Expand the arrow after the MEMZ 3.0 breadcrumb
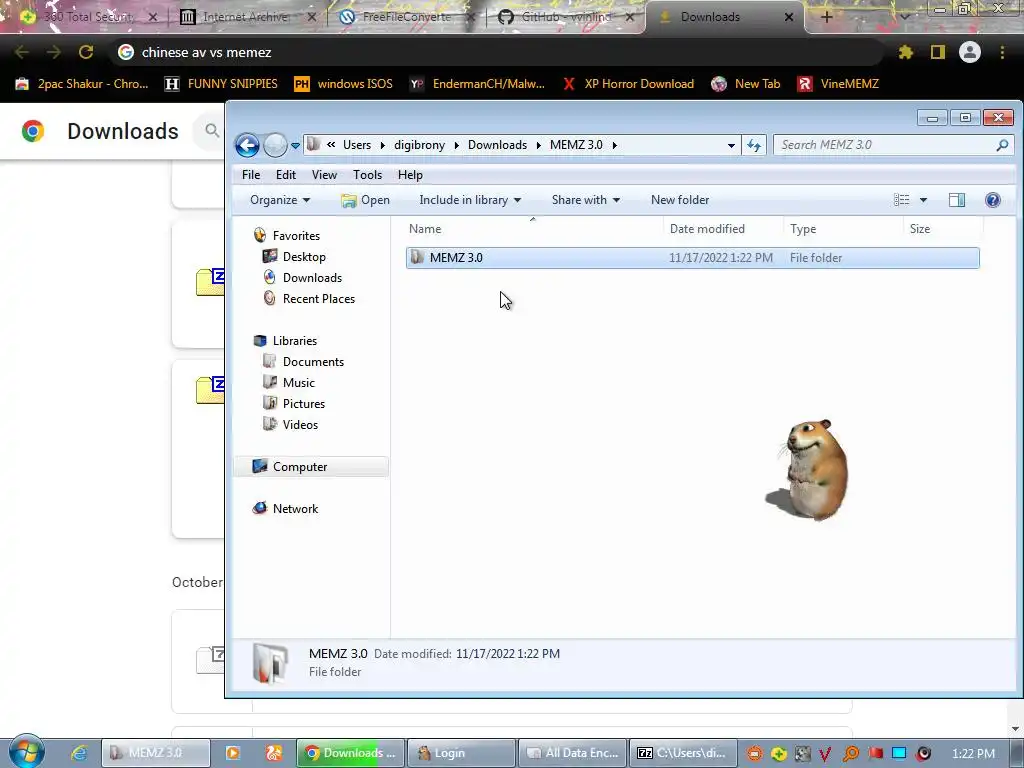This screenshot has height=768, width=1024. tap(615, 145)
